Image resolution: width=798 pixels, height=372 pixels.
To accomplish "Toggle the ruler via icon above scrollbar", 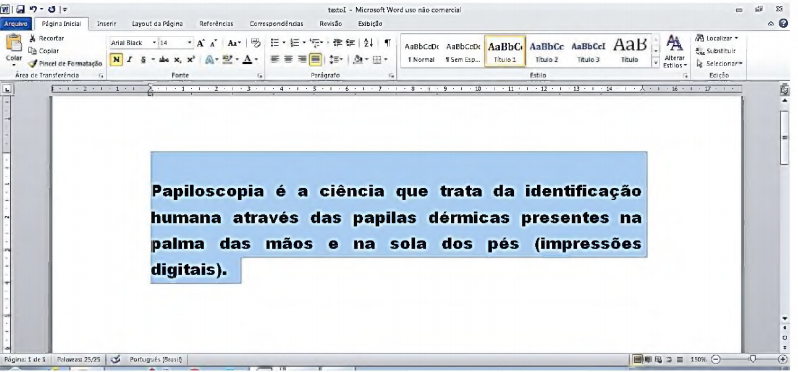I will (784, 90).
